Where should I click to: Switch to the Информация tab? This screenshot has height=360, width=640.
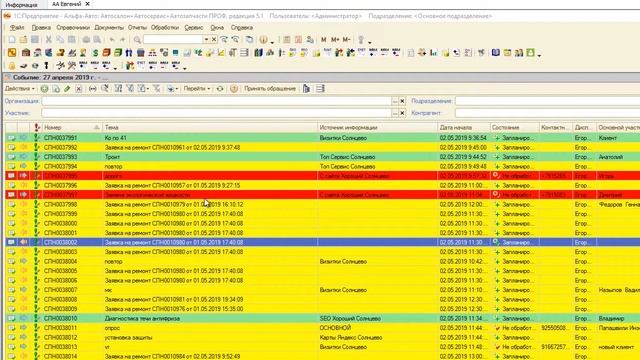[22, 5]
